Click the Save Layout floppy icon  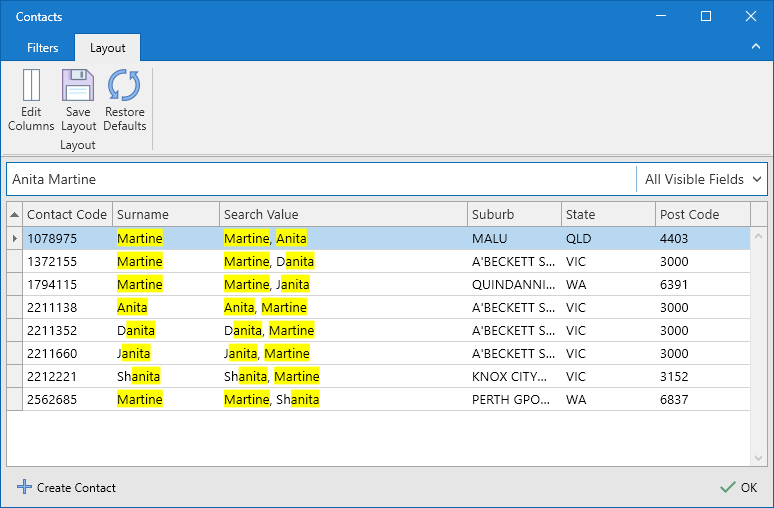pos(78,85)
